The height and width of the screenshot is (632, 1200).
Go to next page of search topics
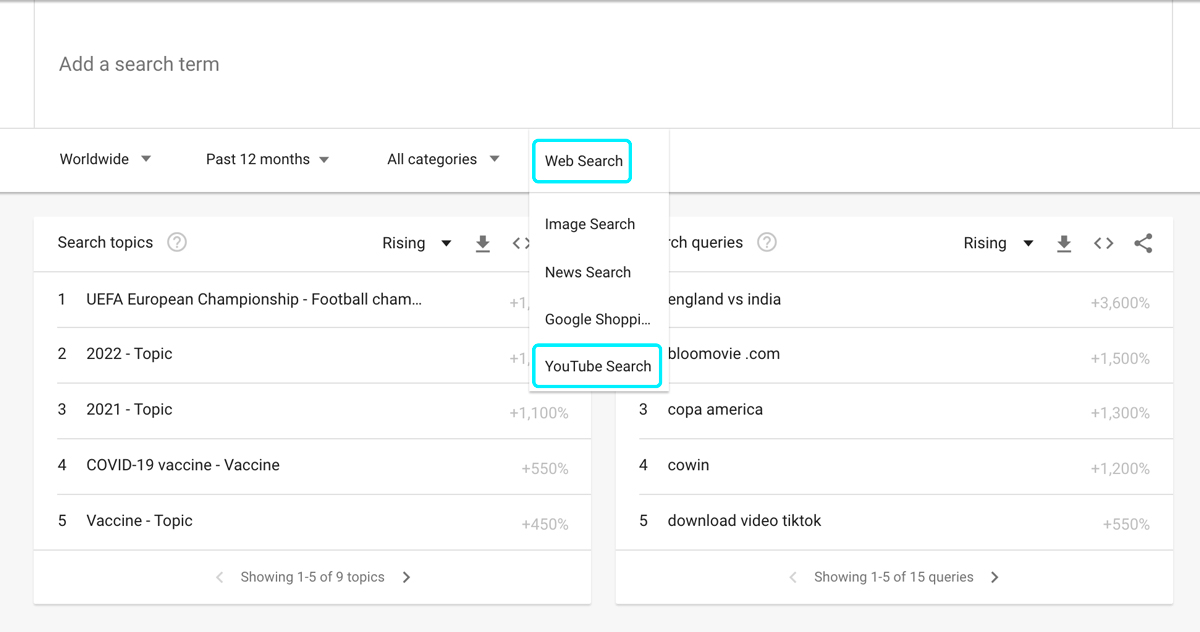[x=406, y=577]
